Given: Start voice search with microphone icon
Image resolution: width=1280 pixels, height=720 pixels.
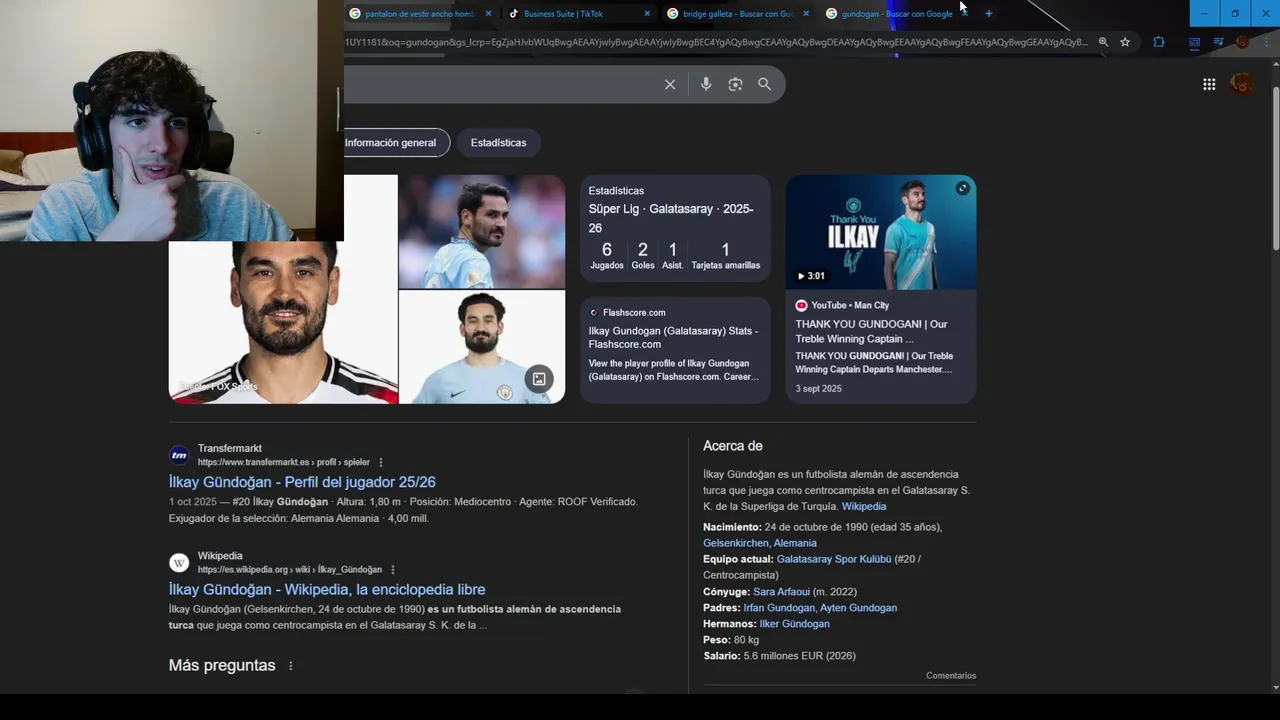Looking at the screenshot, I should coord(706,85).
